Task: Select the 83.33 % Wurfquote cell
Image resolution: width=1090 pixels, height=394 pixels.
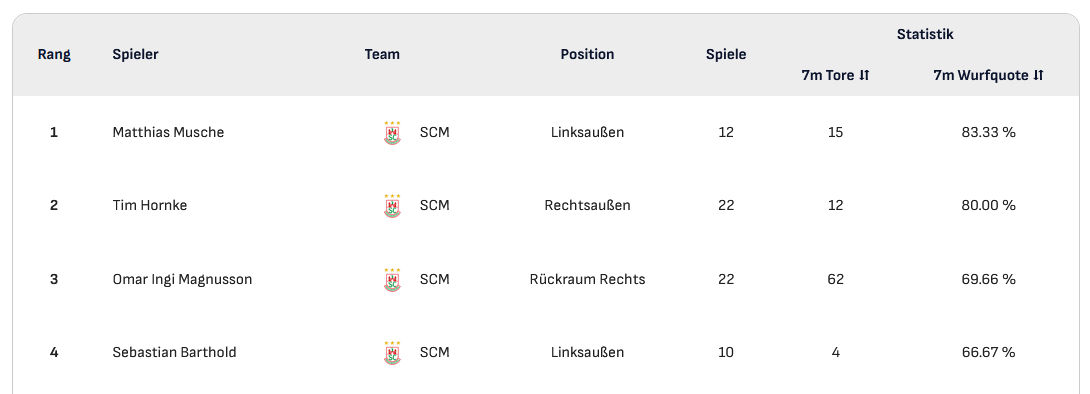Action: click(x=989, y=132)
